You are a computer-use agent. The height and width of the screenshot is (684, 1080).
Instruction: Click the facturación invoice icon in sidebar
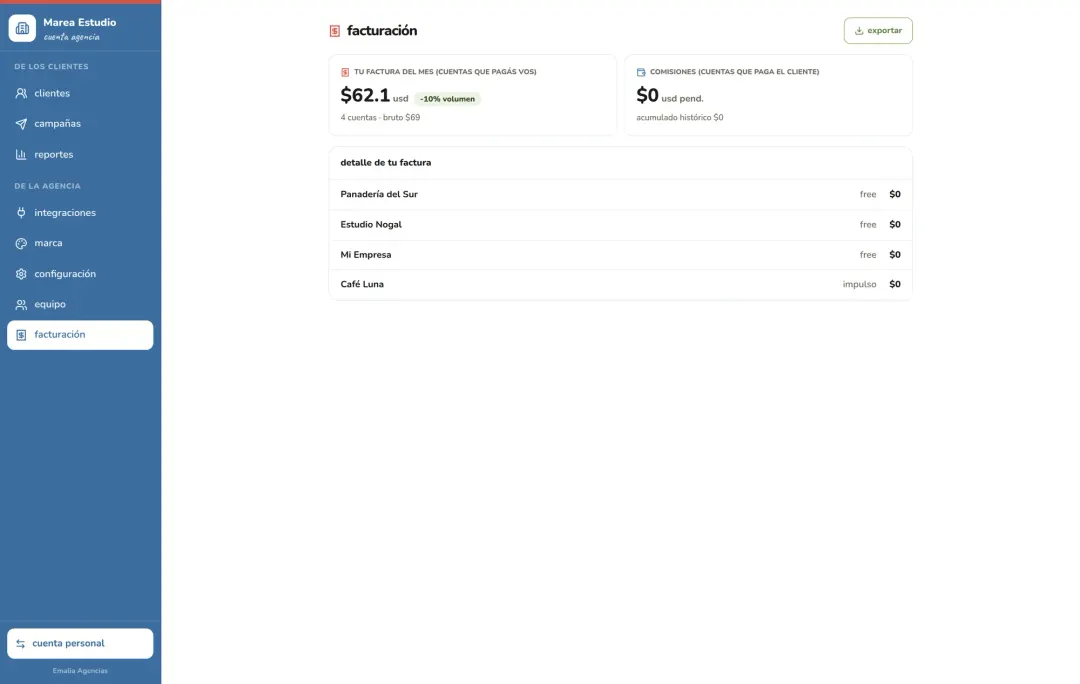(x=21, y=335)
